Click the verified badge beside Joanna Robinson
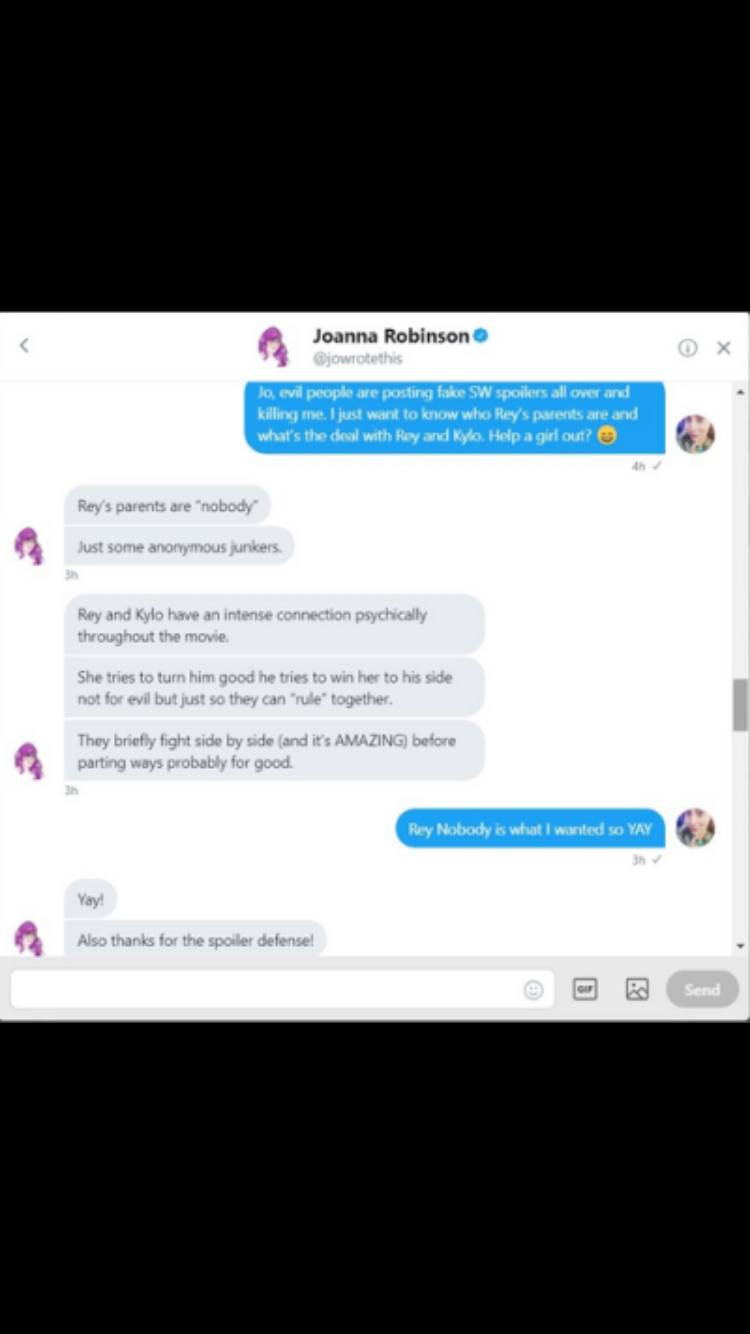The width and height of the screenshot is (750, 1334). click(481, 336)
